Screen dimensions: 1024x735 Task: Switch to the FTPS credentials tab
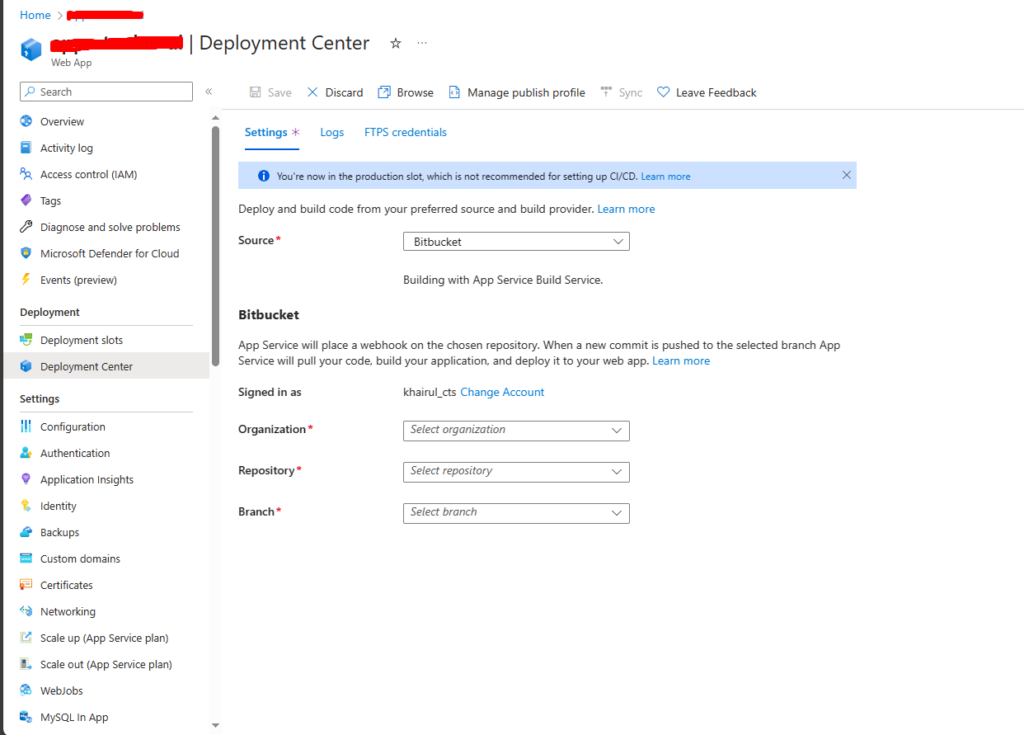[x=405, y=132]
